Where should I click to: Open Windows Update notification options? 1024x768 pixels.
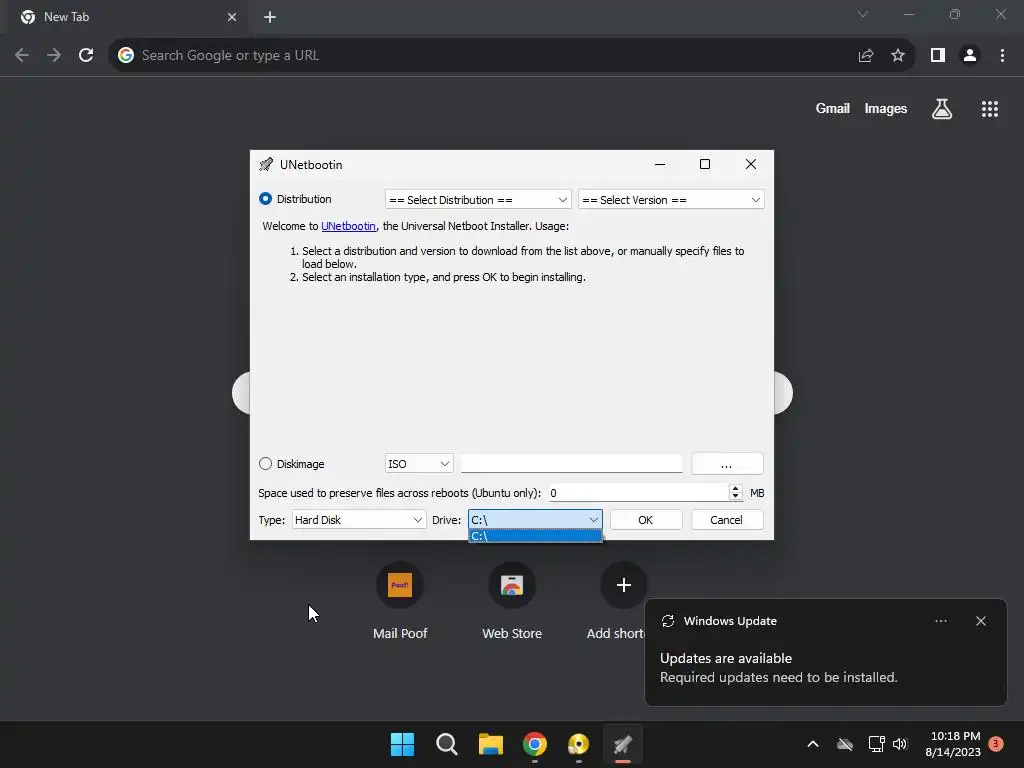(941, 621)
